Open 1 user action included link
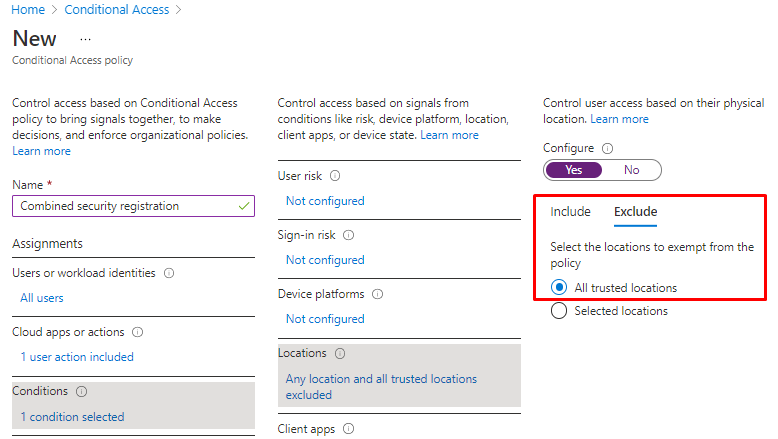Viewport: 778px width, 439px height. [x=77, y=357]
